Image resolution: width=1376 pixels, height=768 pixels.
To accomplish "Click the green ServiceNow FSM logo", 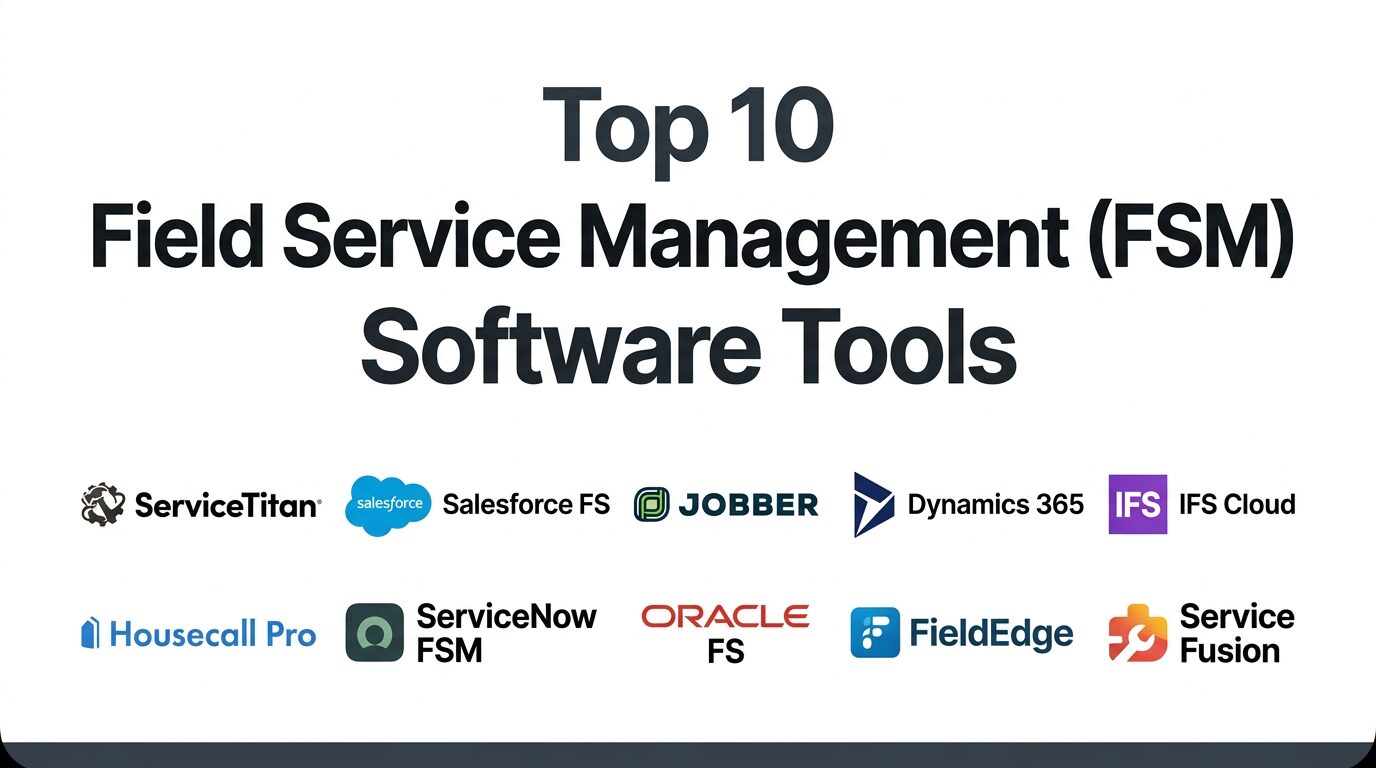I will pos(374,632).
